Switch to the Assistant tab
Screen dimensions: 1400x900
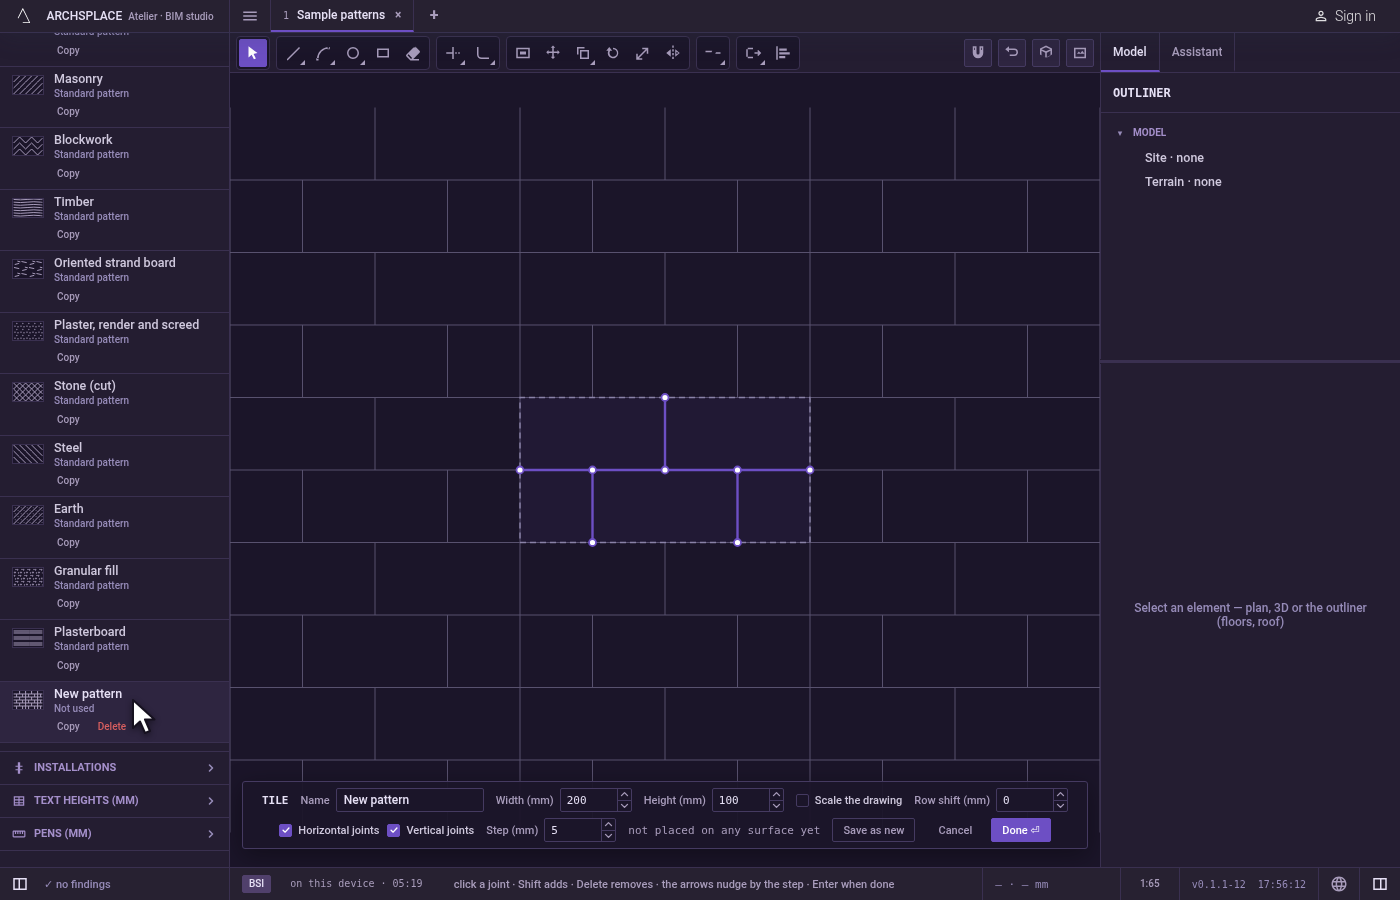pyautogui.click(x=1197, y=52)
